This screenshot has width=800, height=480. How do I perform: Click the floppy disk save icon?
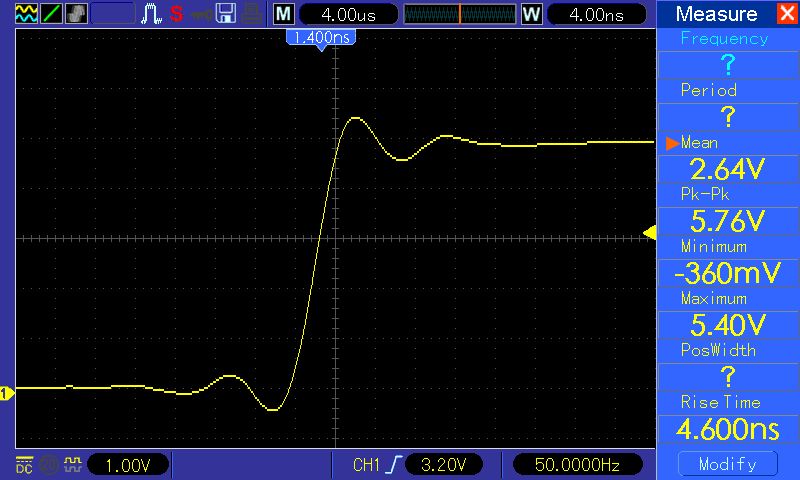[226, 14]
